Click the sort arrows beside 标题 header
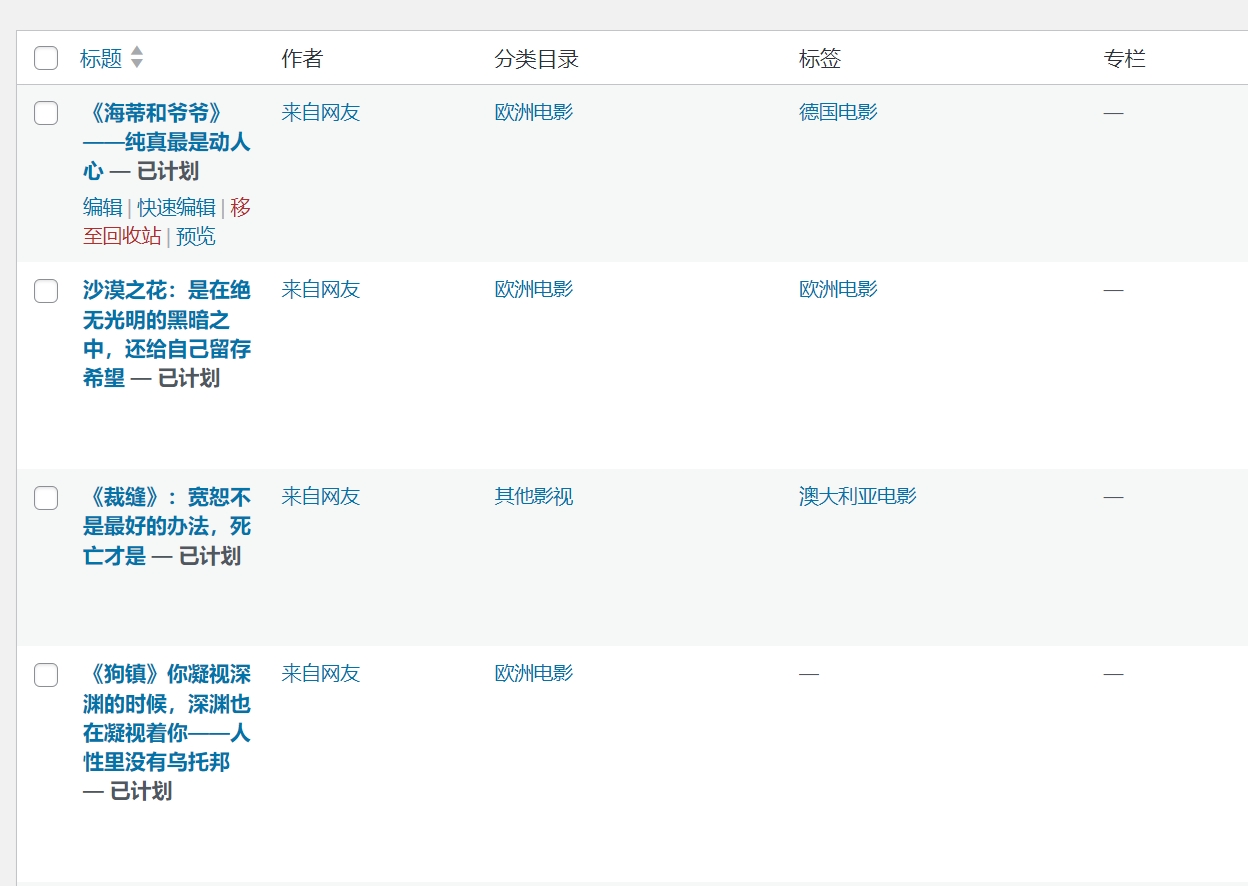The width and height of the screenshot is (1248, 886). point(137,58)
